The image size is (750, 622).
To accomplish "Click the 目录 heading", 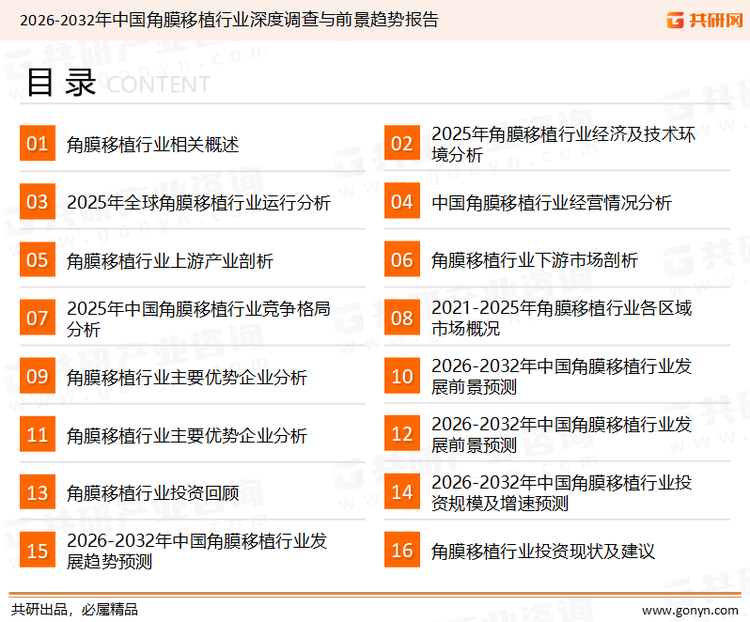I will coord(62,83).
